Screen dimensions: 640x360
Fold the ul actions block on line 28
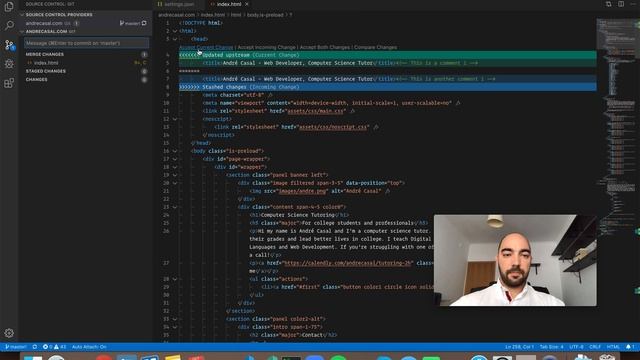click(175, 279)
